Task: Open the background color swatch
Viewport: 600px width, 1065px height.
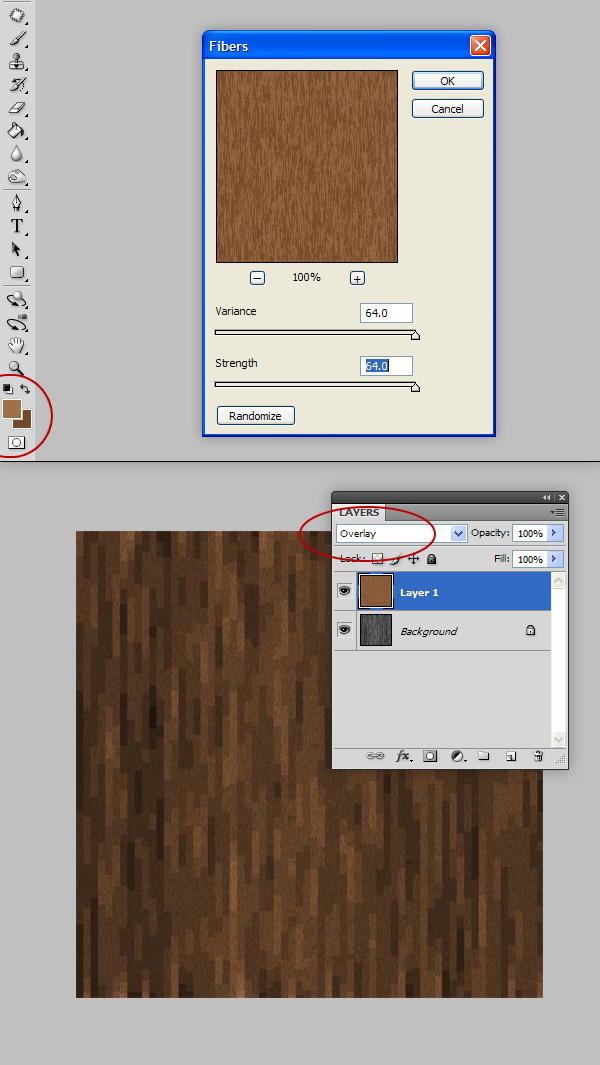Action: 26,422
